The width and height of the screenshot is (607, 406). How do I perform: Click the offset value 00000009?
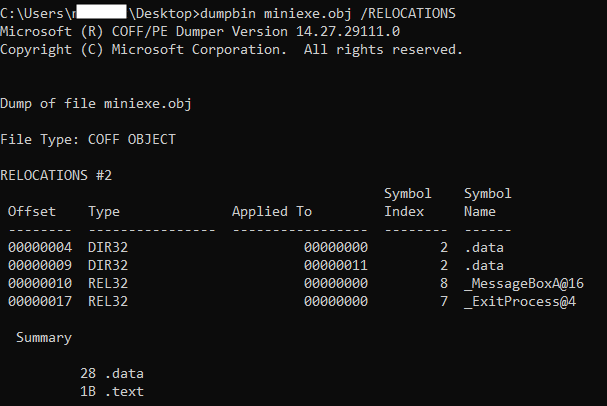pos(40,265)
